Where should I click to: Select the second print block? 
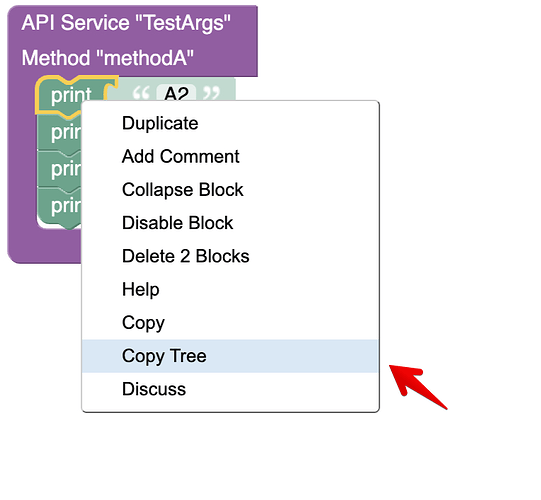pyautogui.click(x=59, y=133)
